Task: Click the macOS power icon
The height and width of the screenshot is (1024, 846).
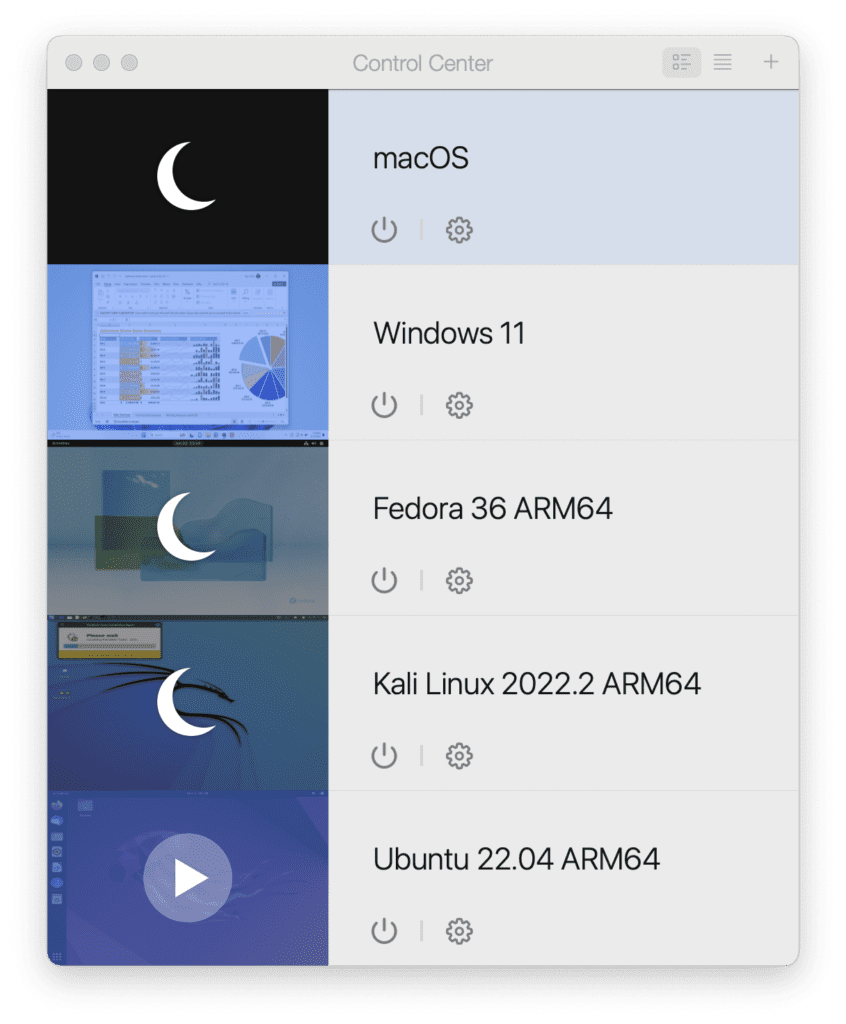Action: click(x=384, y=230)
